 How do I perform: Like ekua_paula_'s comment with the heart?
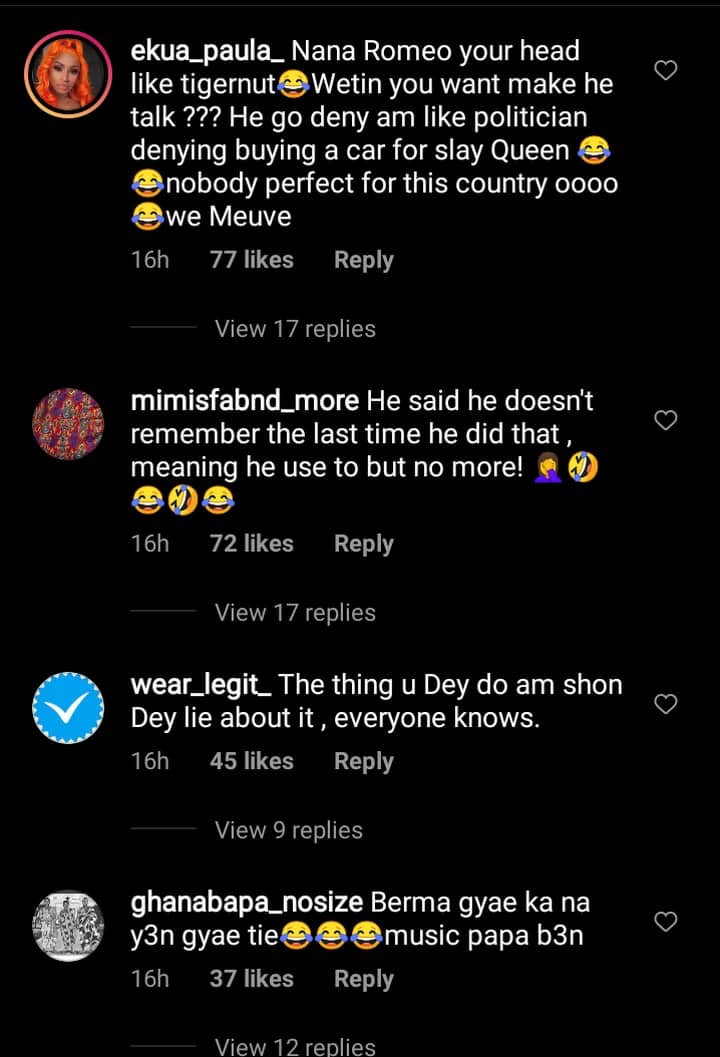pyautogui.click(x=665, y=70)
